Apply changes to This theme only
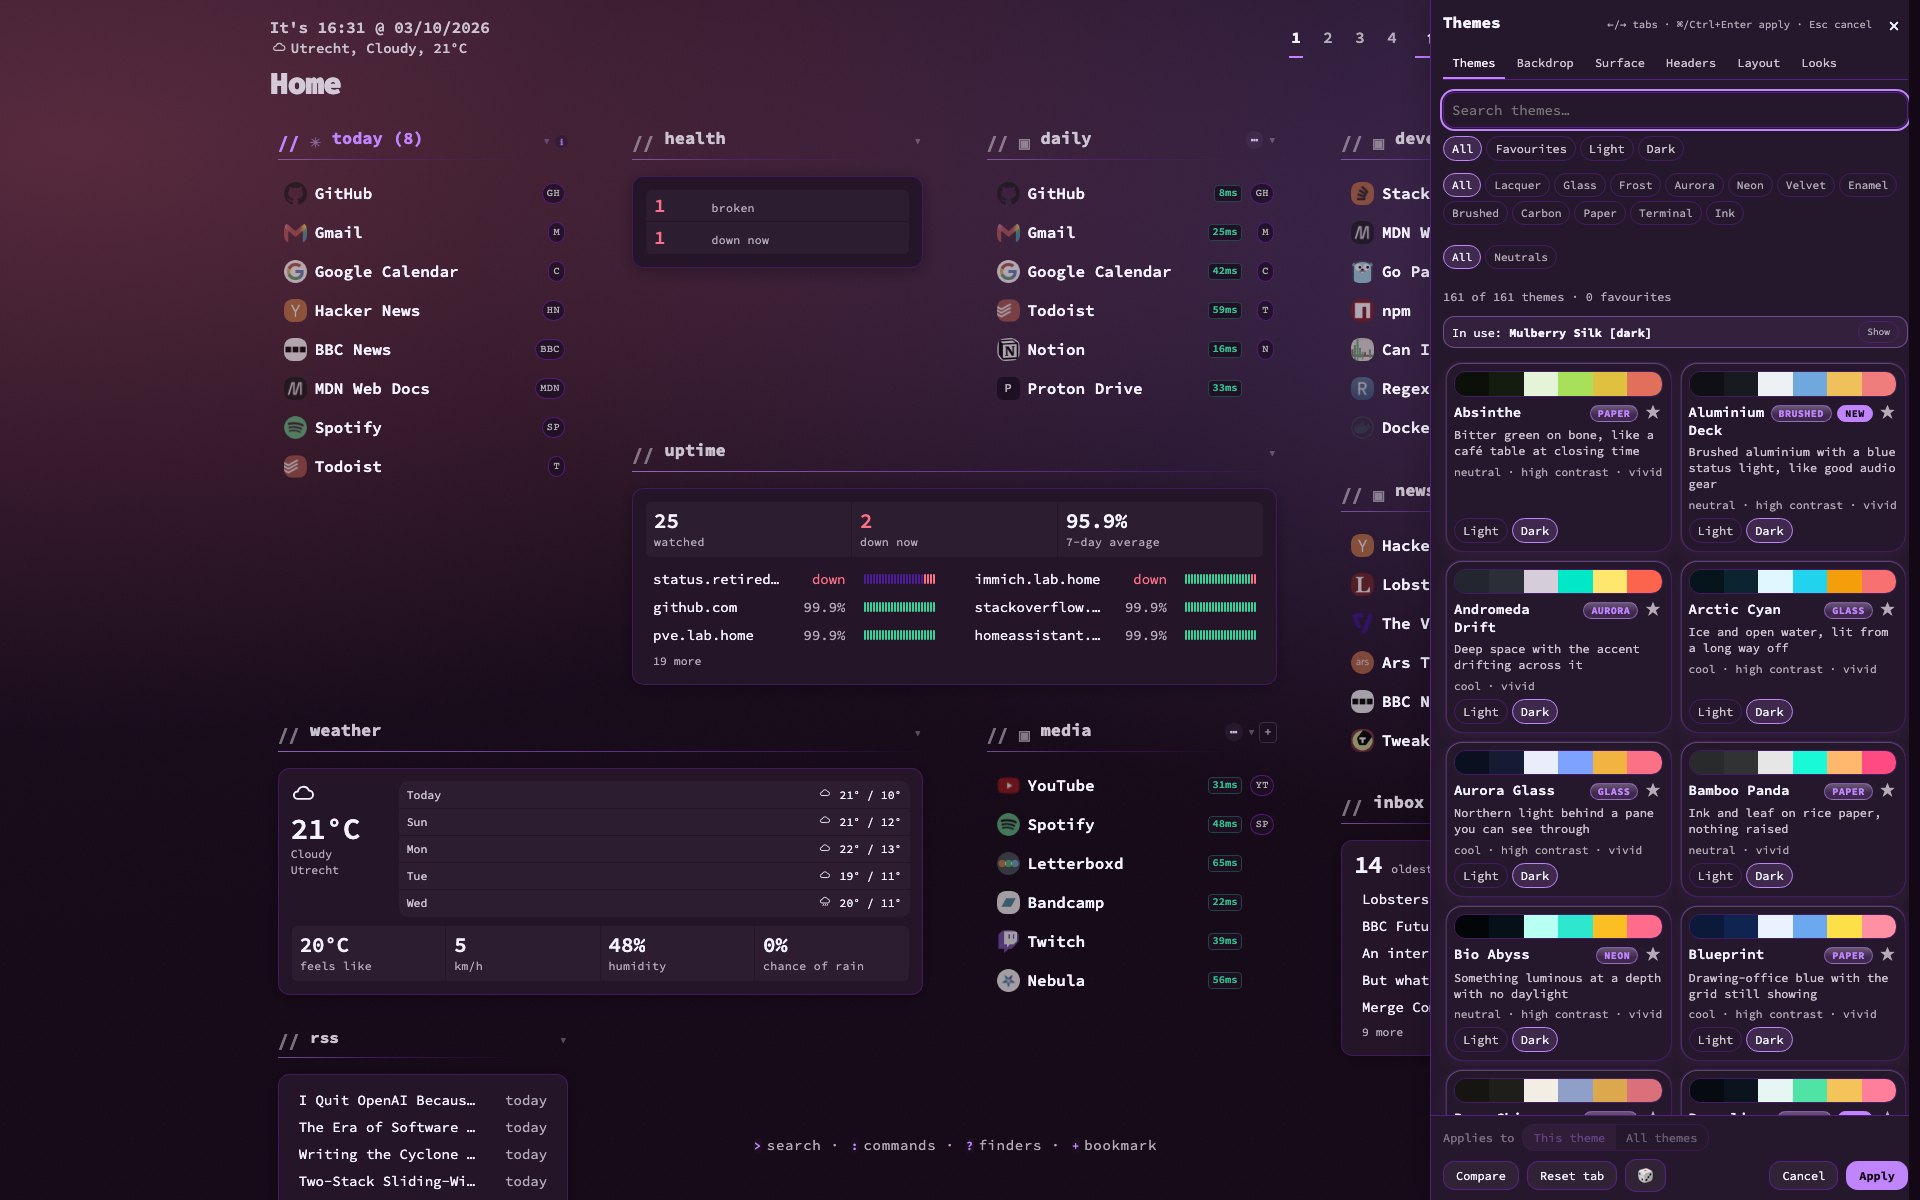The width and height of the screenshot is (1920, 1200). coord(1569,1138)
